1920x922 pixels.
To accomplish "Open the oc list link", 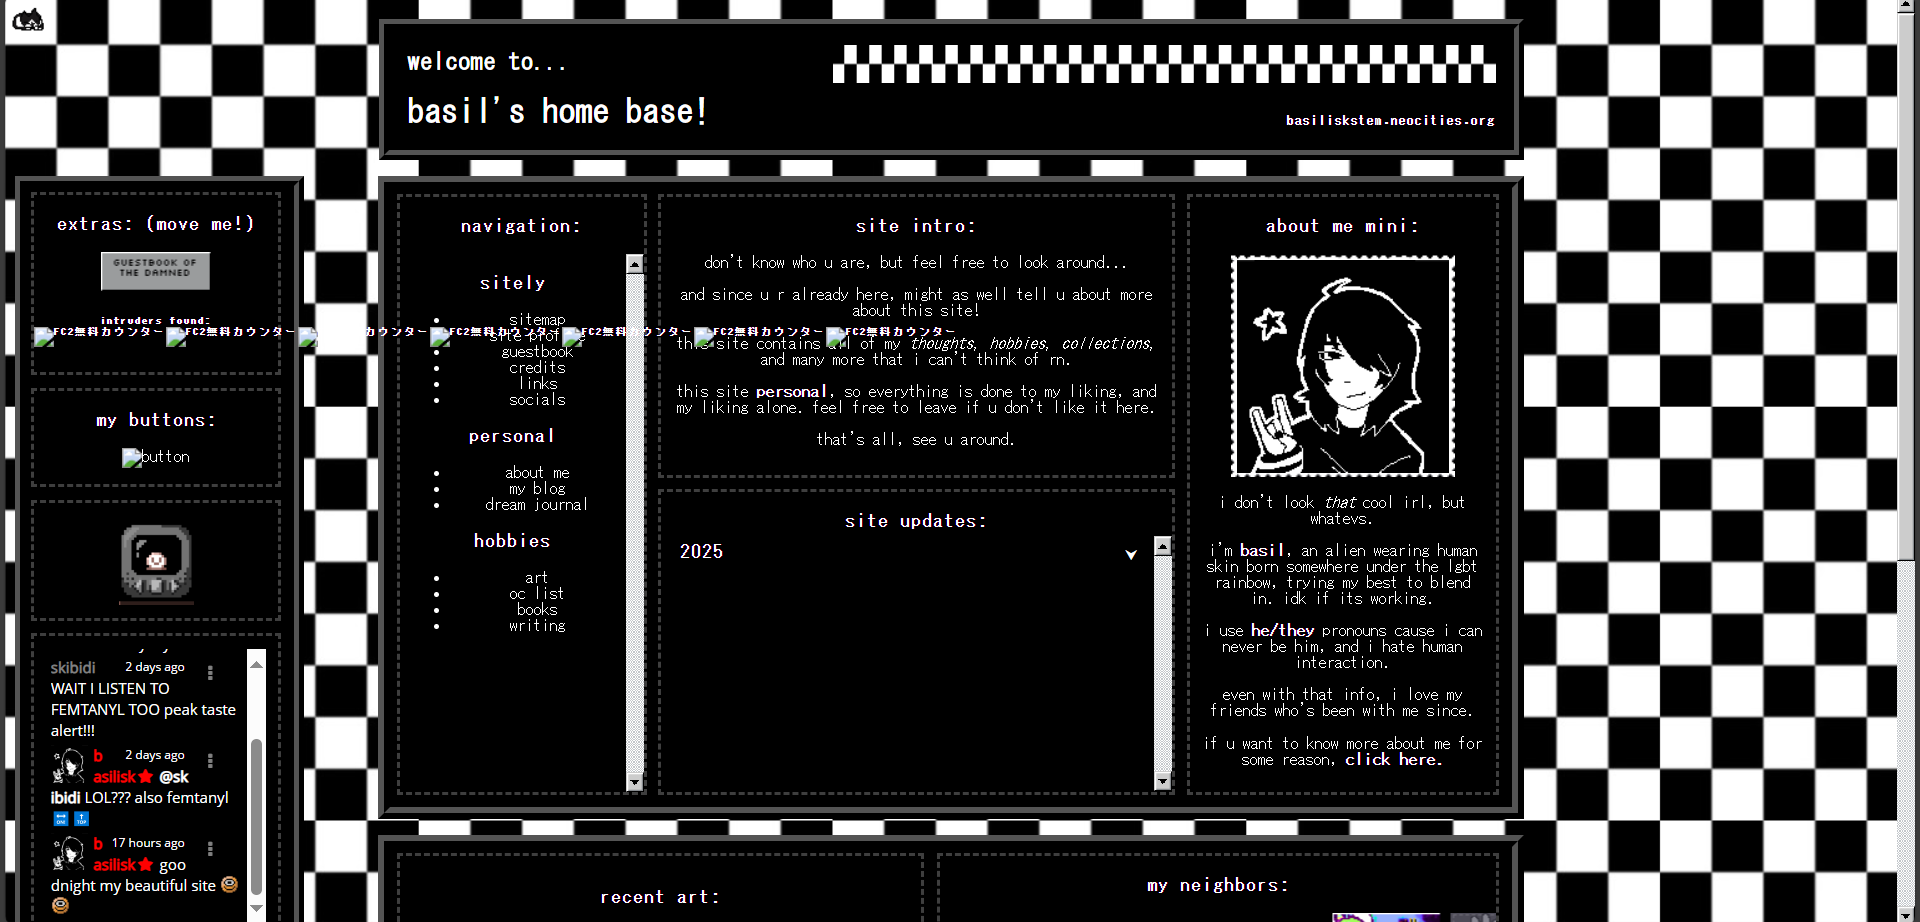I will coord(537,594).
